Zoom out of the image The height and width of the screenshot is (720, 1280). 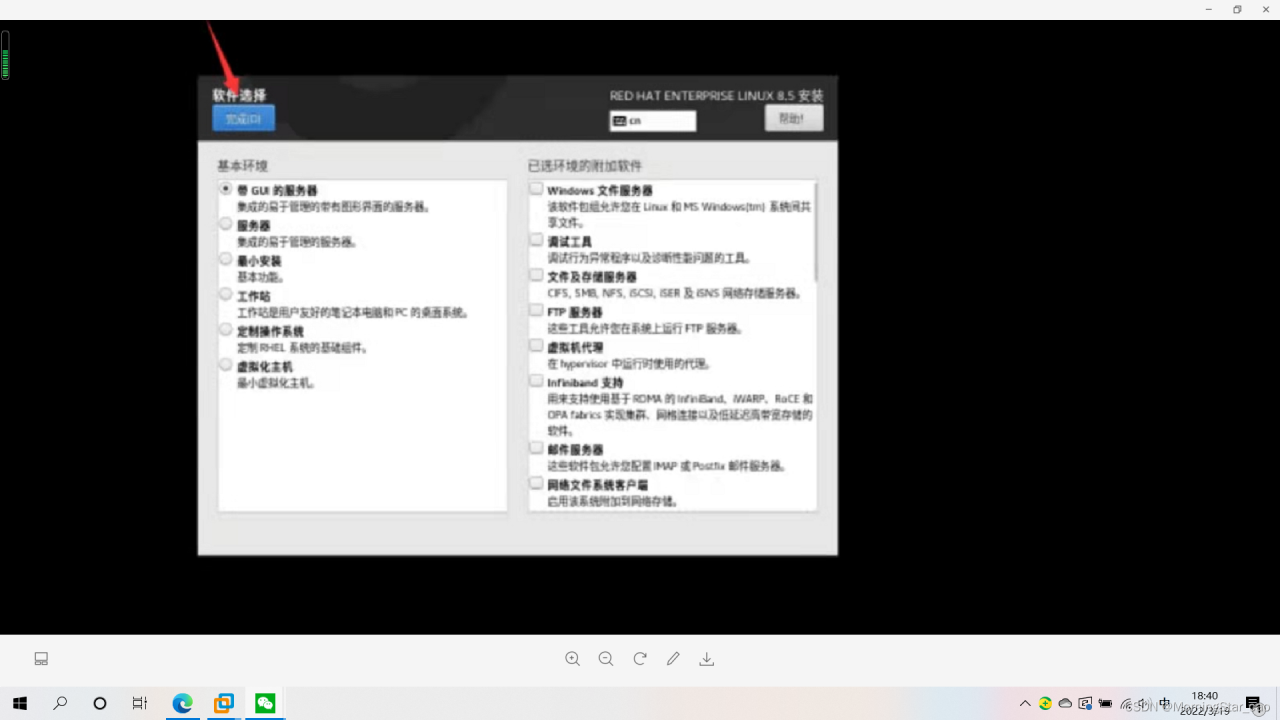[606, 659]
